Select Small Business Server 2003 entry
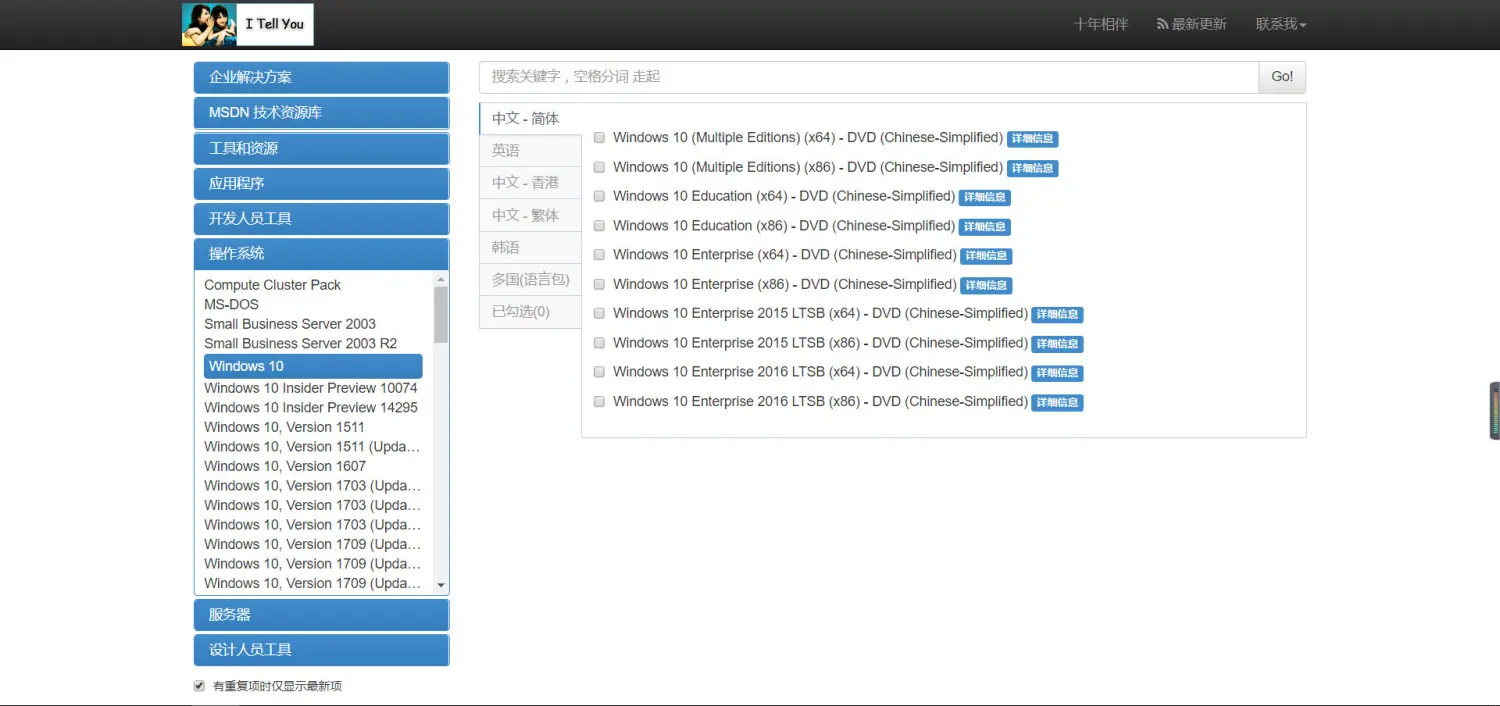Screen dimensions: 1500x706 [x=290, y=324]
